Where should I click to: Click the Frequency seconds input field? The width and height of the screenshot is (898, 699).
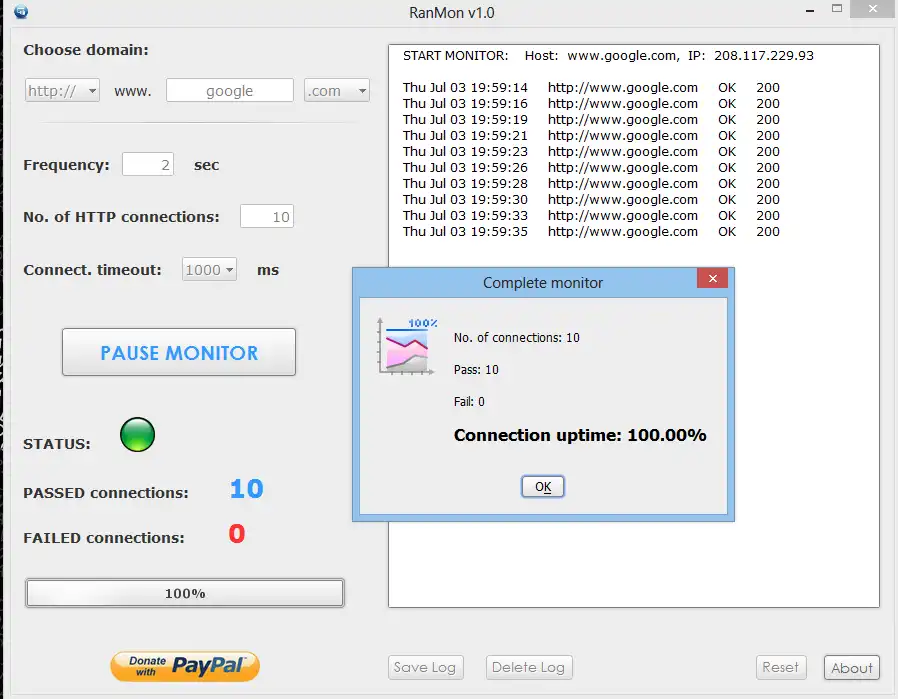[148, 165]
